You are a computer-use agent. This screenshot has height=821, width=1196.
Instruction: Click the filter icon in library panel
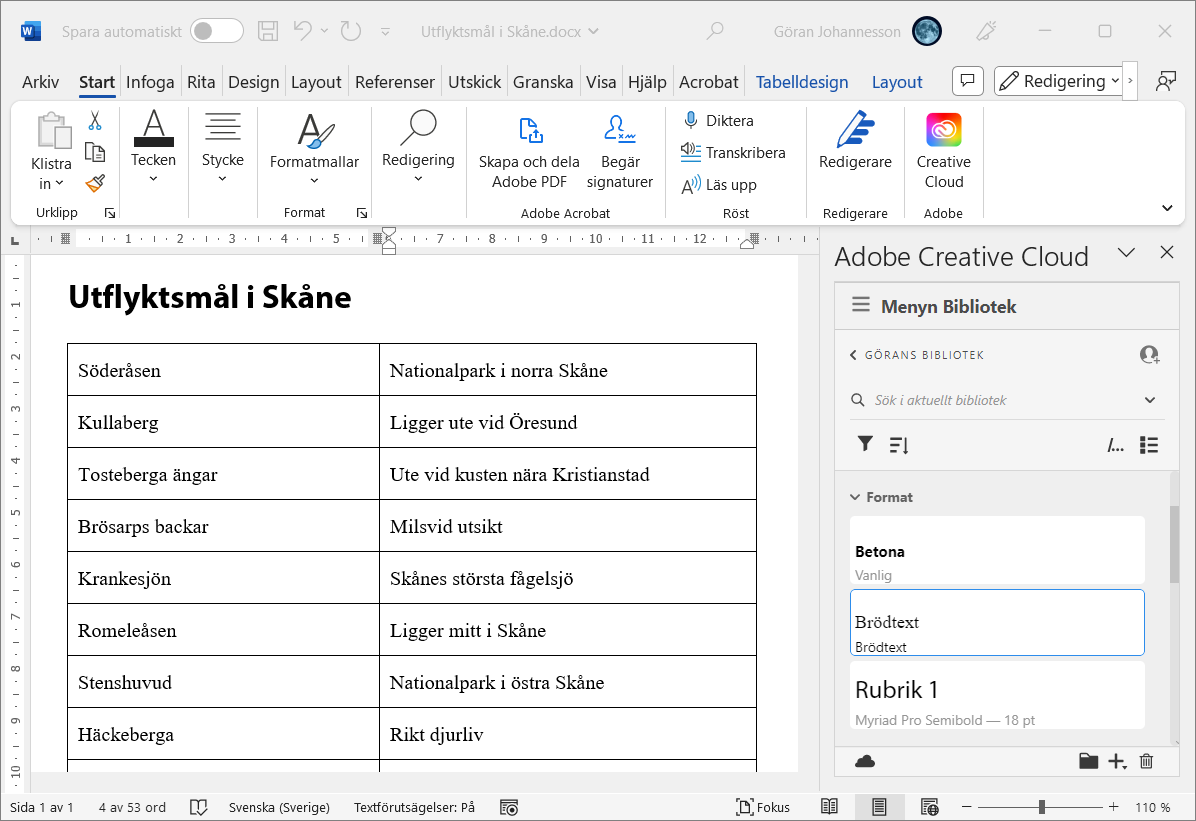pyautogui.click(x=865, y=445)
